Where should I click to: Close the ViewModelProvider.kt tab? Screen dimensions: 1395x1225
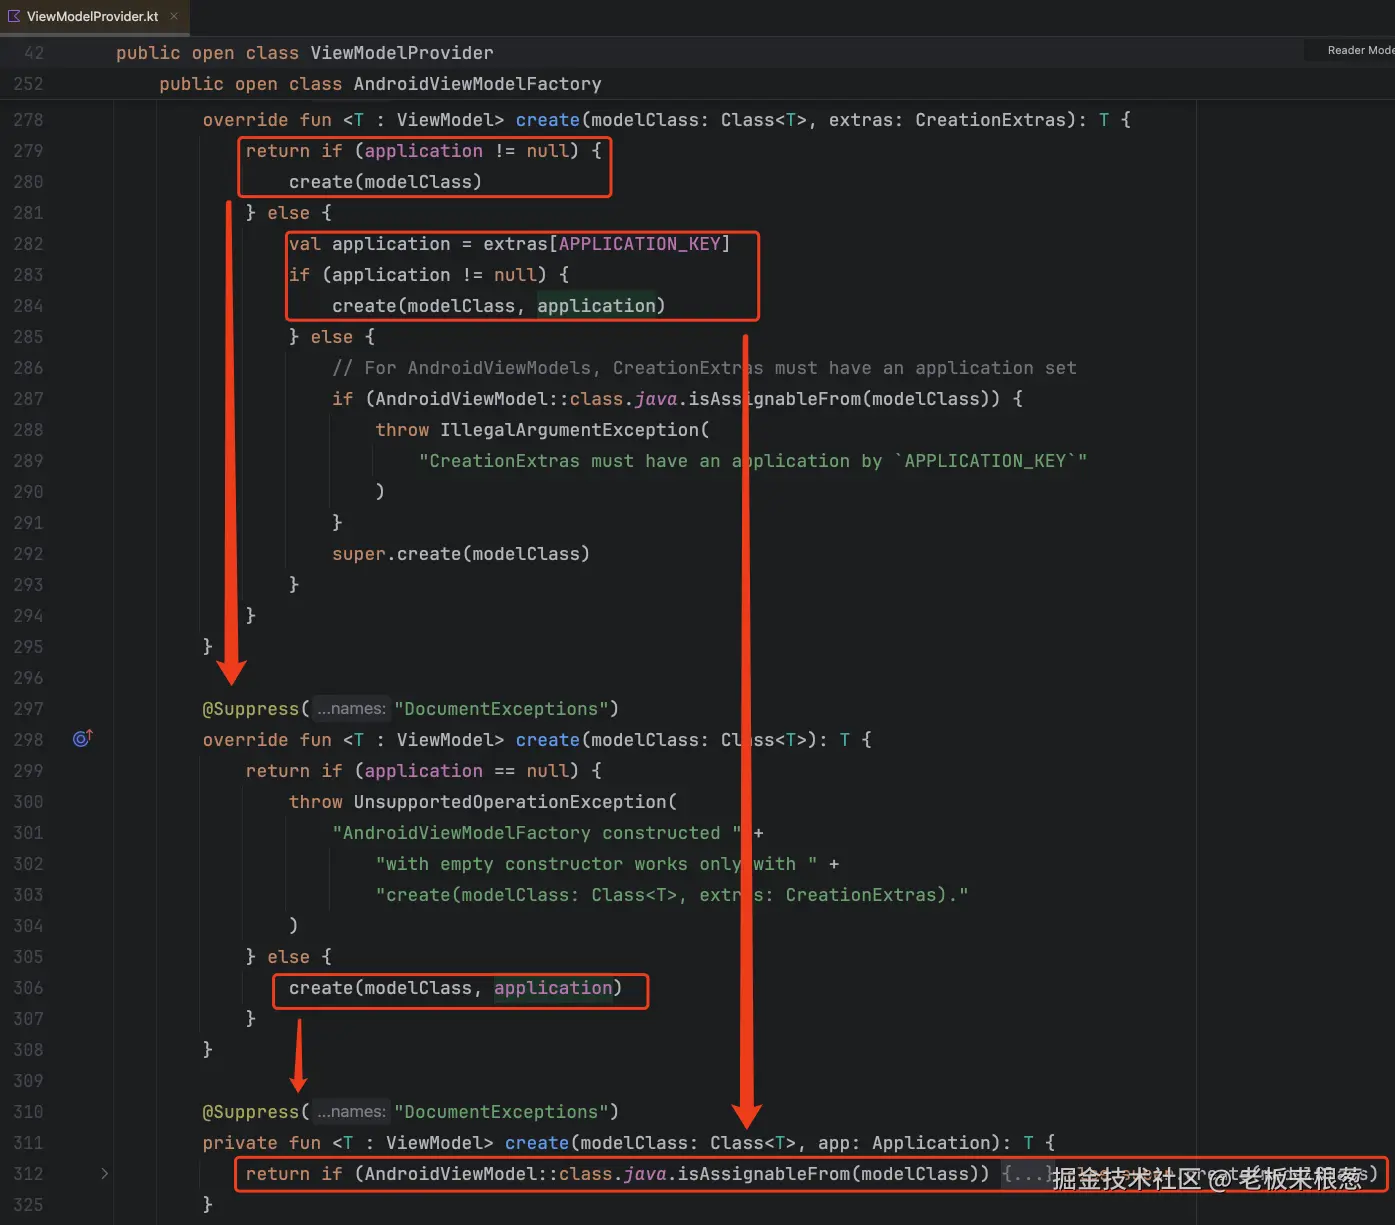point(174,16)
